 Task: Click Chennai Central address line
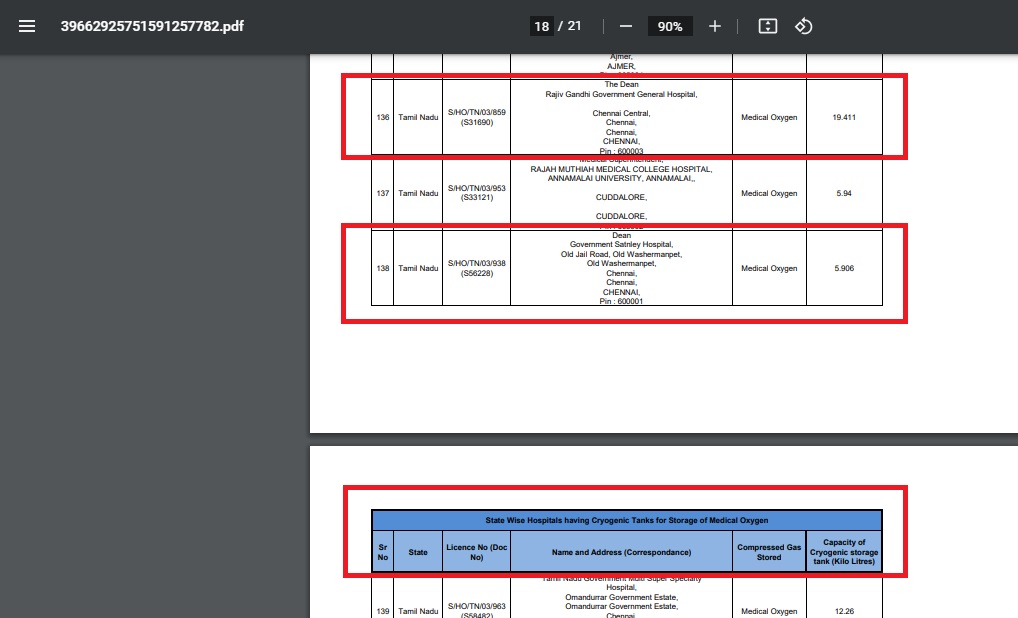click(x=621, y=114)
